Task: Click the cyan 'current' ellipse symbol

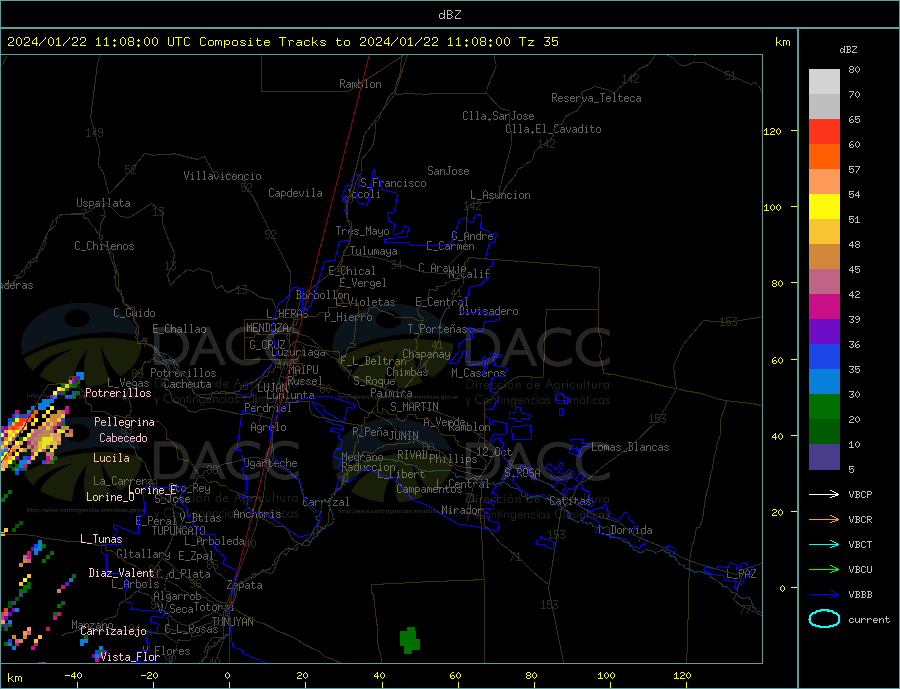Action: 824,619
